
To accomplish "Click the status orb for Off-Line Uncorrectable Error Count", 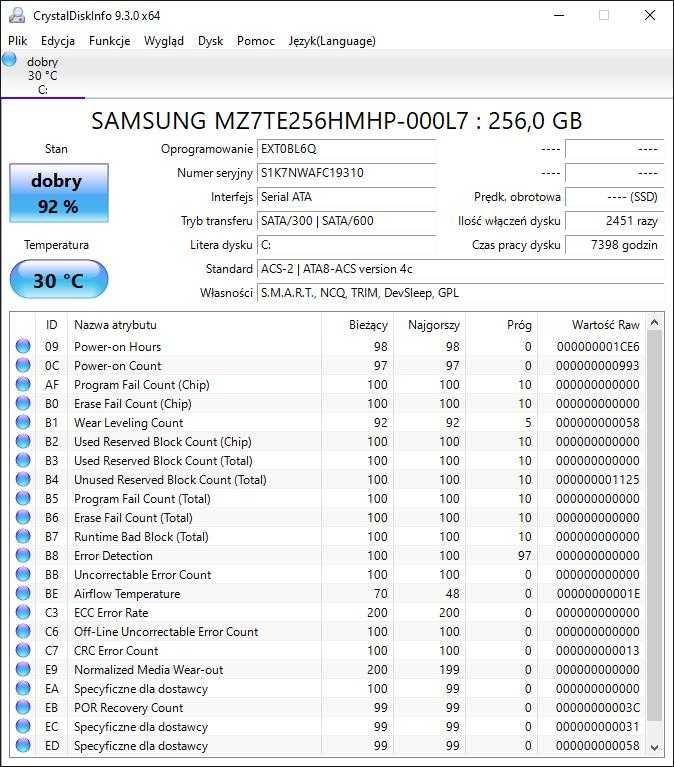I will pos(23,632).
